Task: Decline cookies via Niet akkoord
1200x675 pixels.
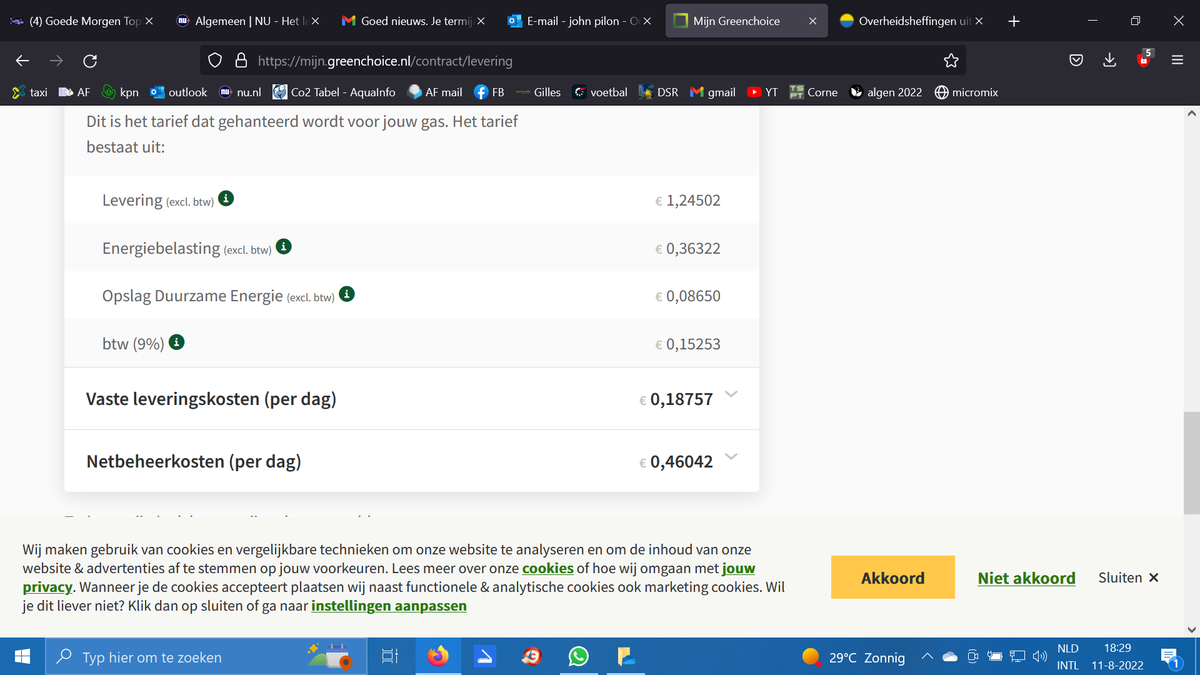Action: tap(1026, 578)
